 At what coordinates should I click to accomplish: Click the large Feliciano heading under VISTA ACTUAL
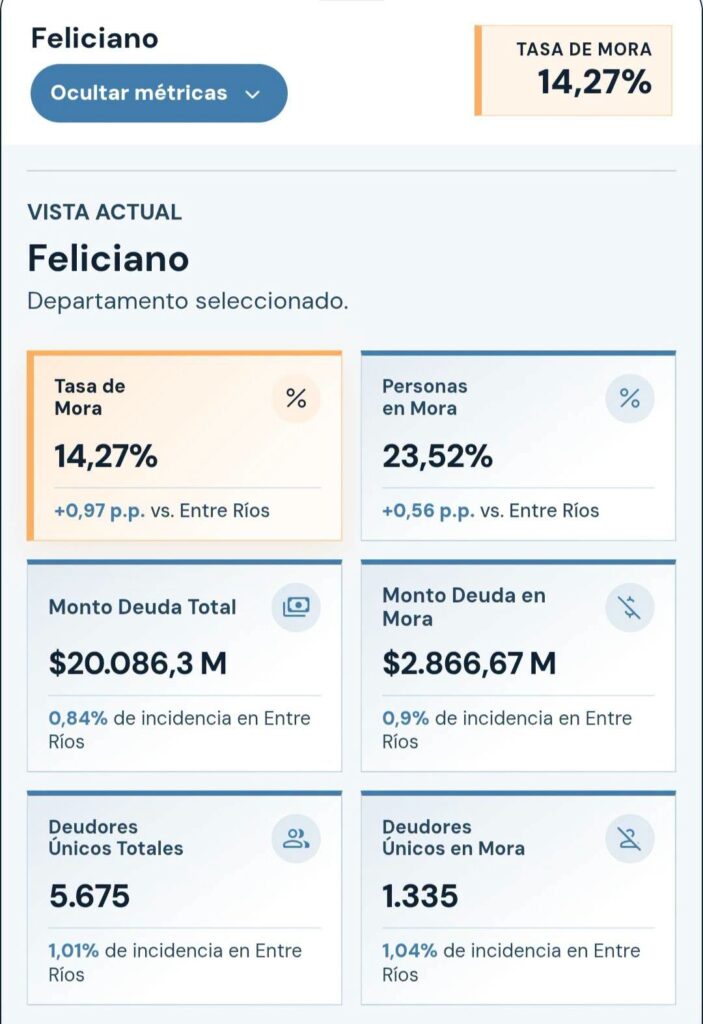108,258
